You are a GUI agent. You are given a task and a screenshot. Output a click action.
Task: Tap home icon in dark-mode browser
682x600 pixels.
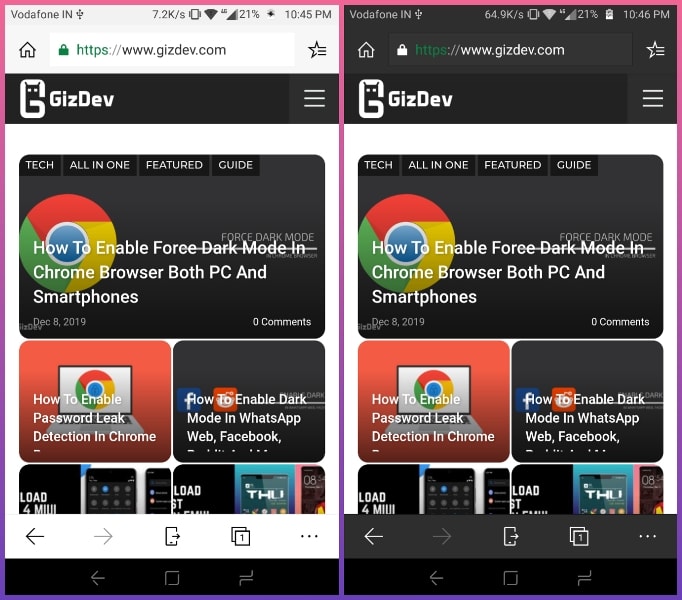point(366,50)
